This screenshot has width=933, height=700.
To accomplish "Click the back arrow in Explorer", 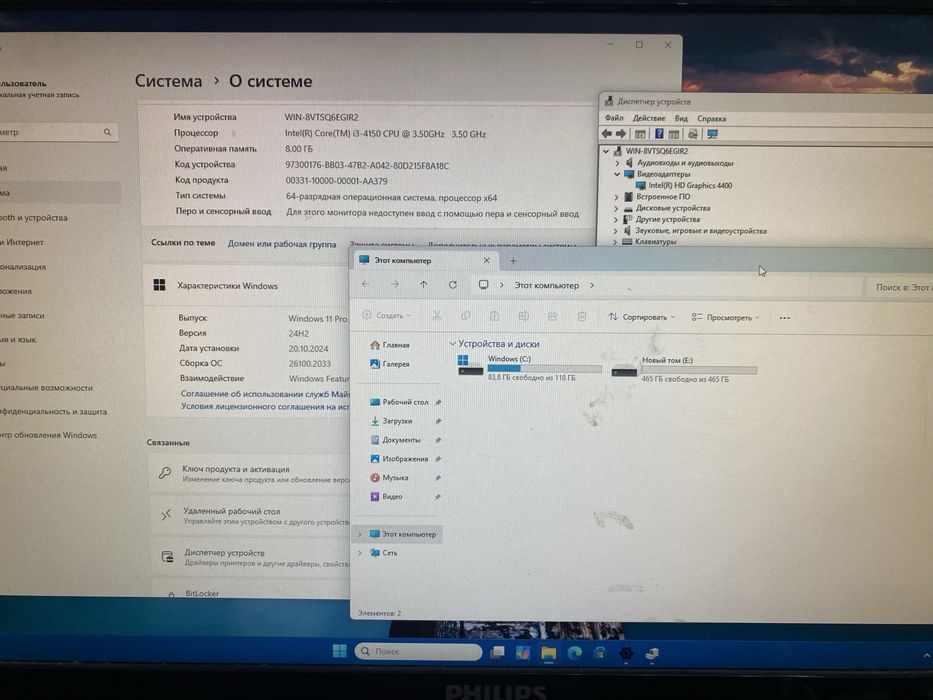I will (x=365, y=284).
